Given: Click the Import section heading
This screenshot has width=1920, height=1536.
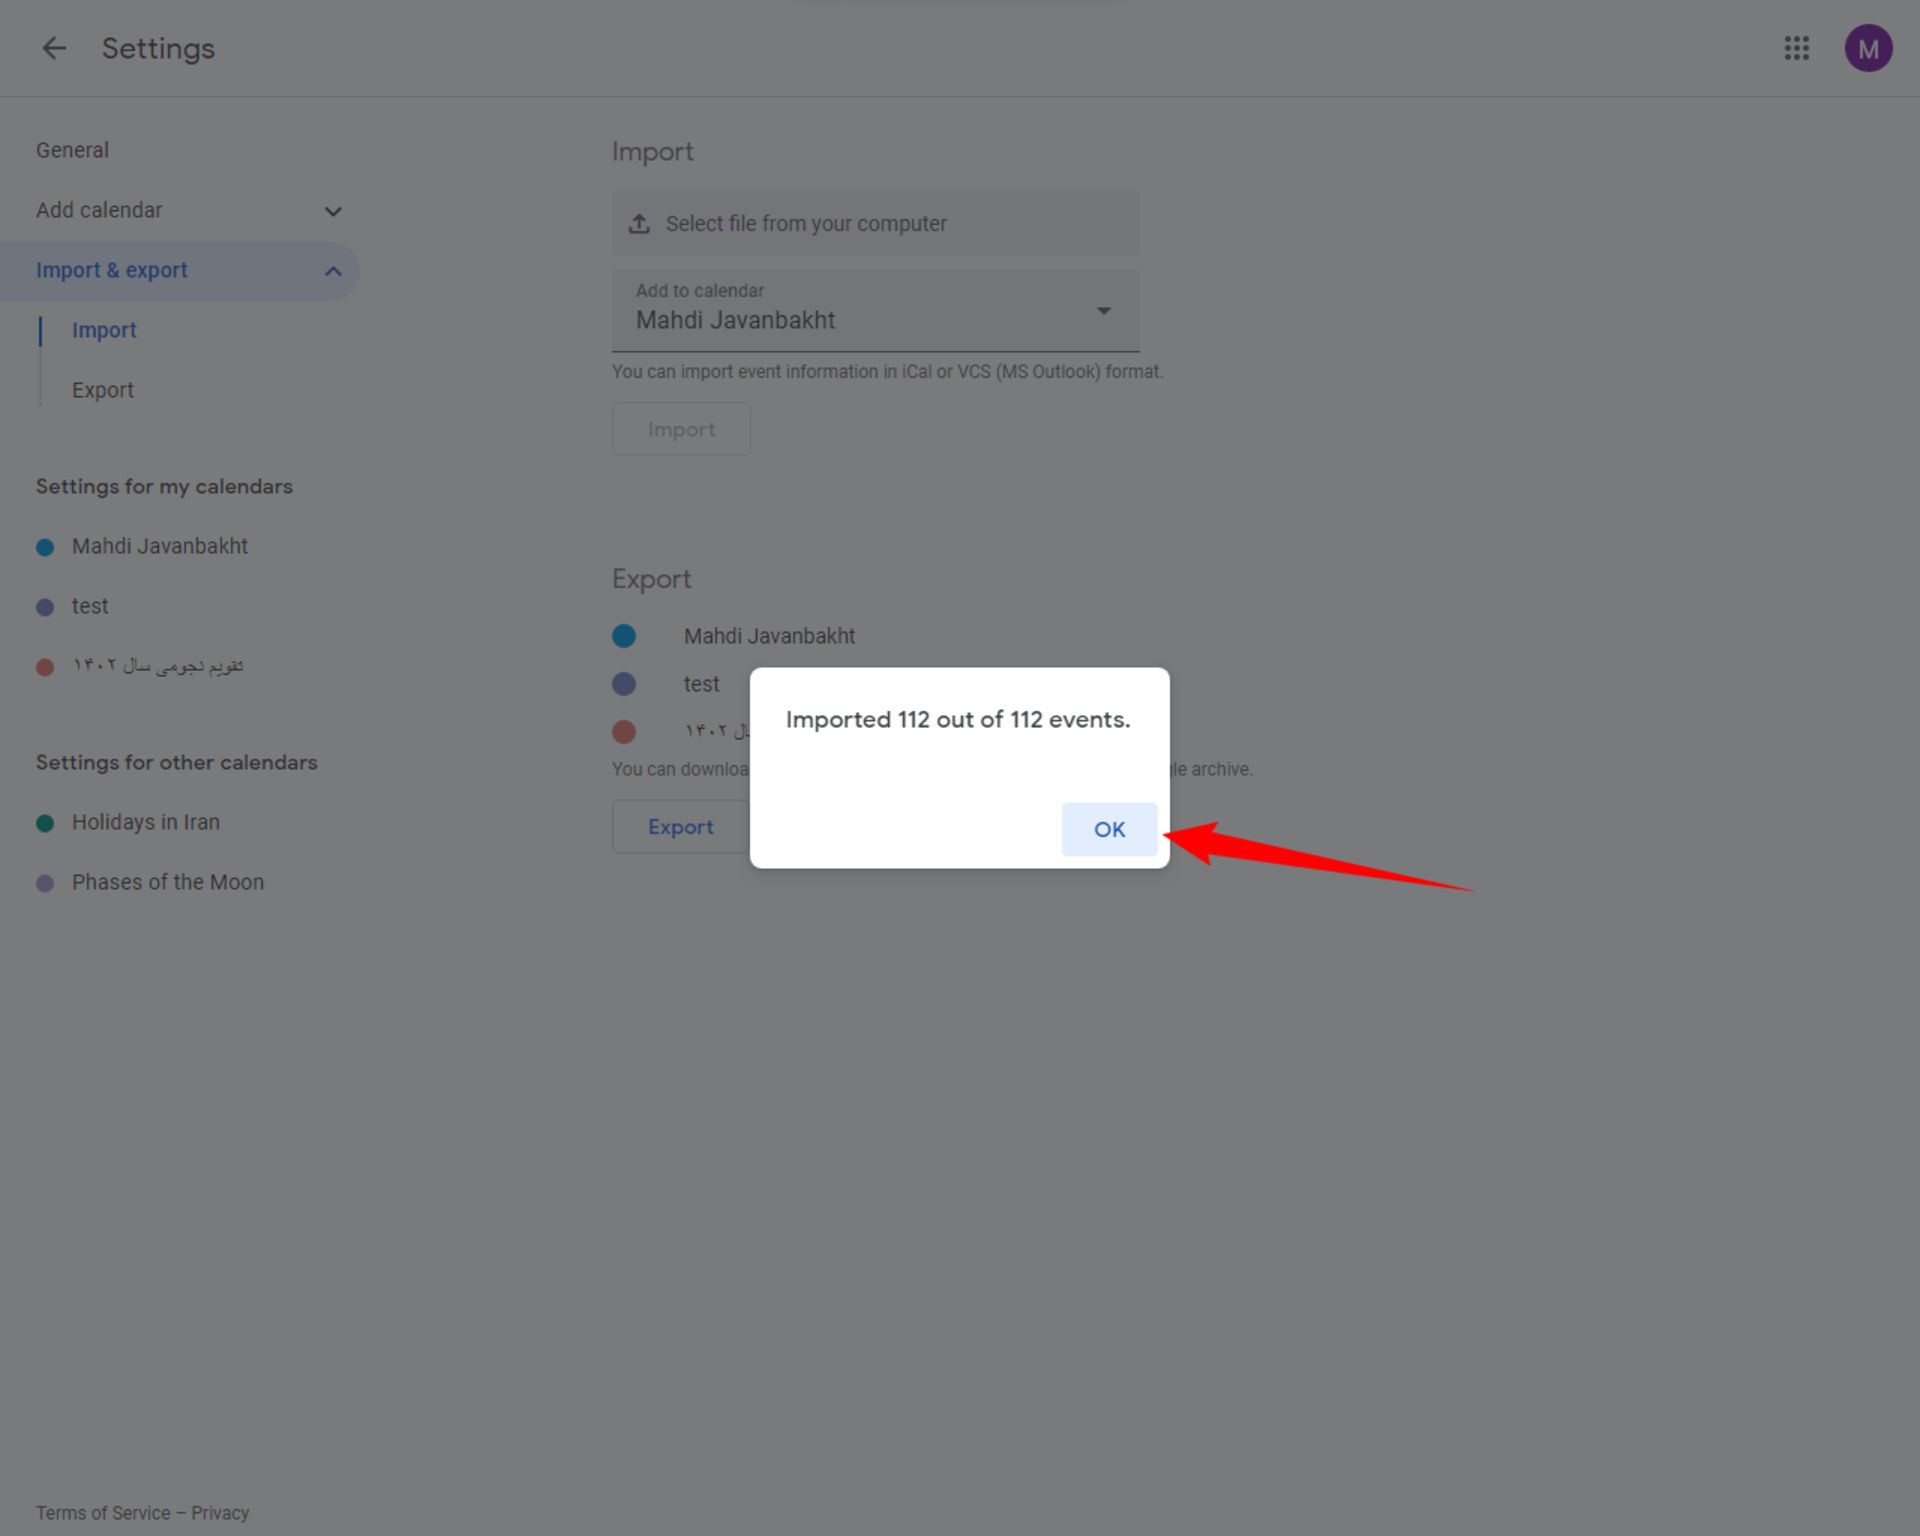Looking at the screenshot, I should [652, 152].
